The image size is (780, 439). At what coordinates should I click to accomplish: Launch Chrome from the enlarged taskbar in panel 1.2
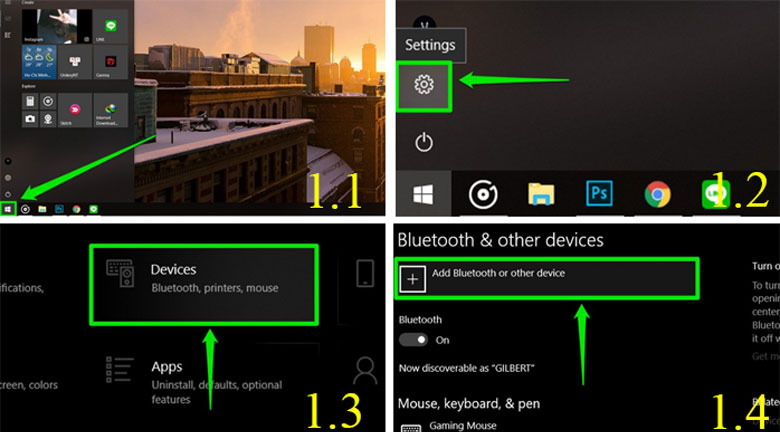pyautogui.click(x=657, y=194)
